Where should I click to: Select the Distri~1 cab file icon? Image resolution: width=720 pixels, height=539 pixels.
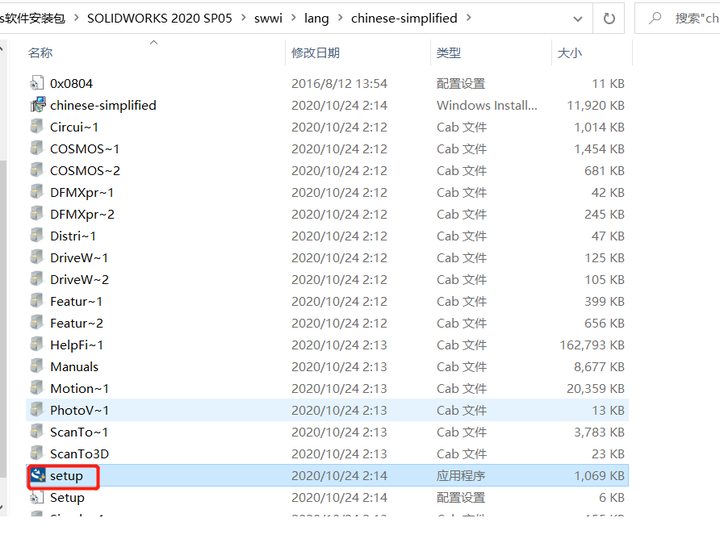[x=37, y=235]
